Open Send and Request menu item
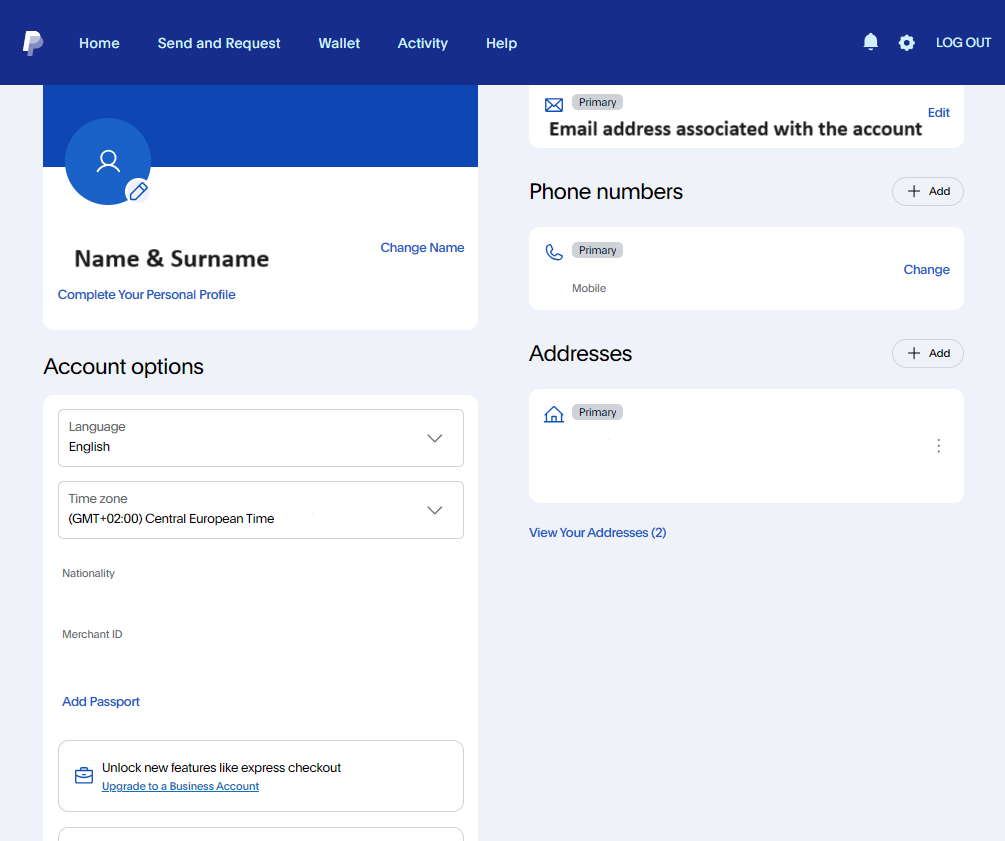The height and width of the screenshot is (841, 1005). tap(219, 43)
